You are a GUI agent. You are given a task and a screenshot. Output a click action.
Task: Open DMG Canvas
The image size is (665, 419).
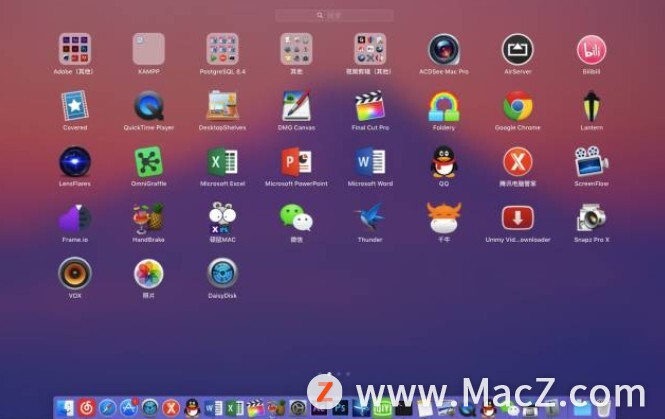click(296, 106)
